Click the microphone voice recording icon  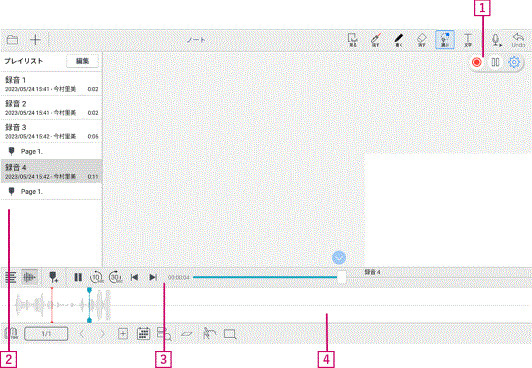tap(496, 40)
